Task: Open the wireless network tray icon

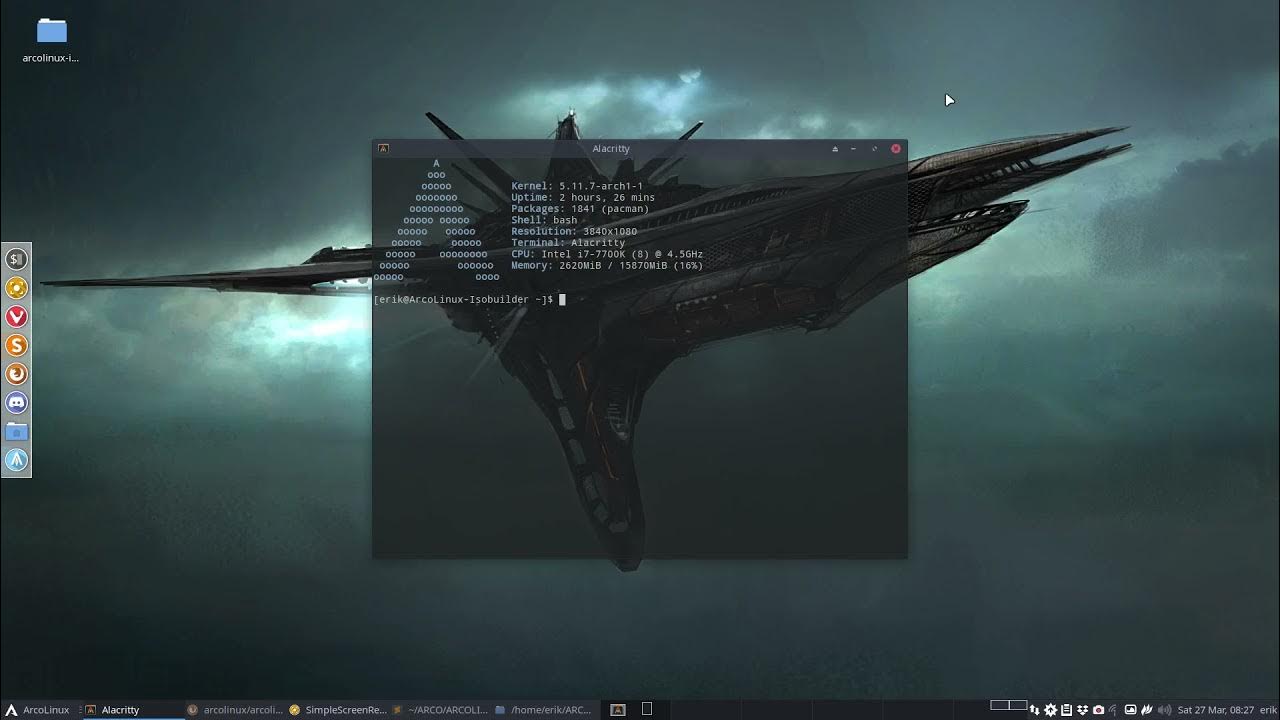Action: (x=1113, y=710)
